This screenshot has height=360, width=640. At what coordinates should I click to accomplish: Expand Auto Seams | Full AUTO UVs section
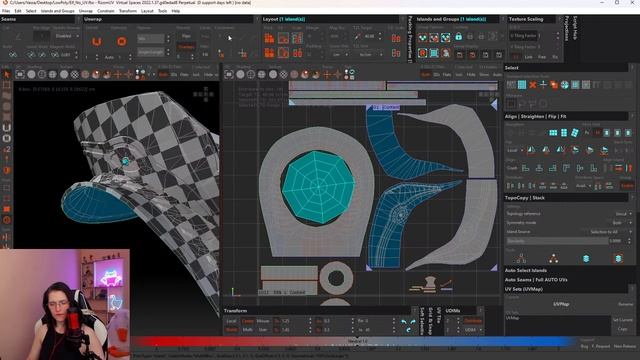pyautogui.click(x=536, y=280)
